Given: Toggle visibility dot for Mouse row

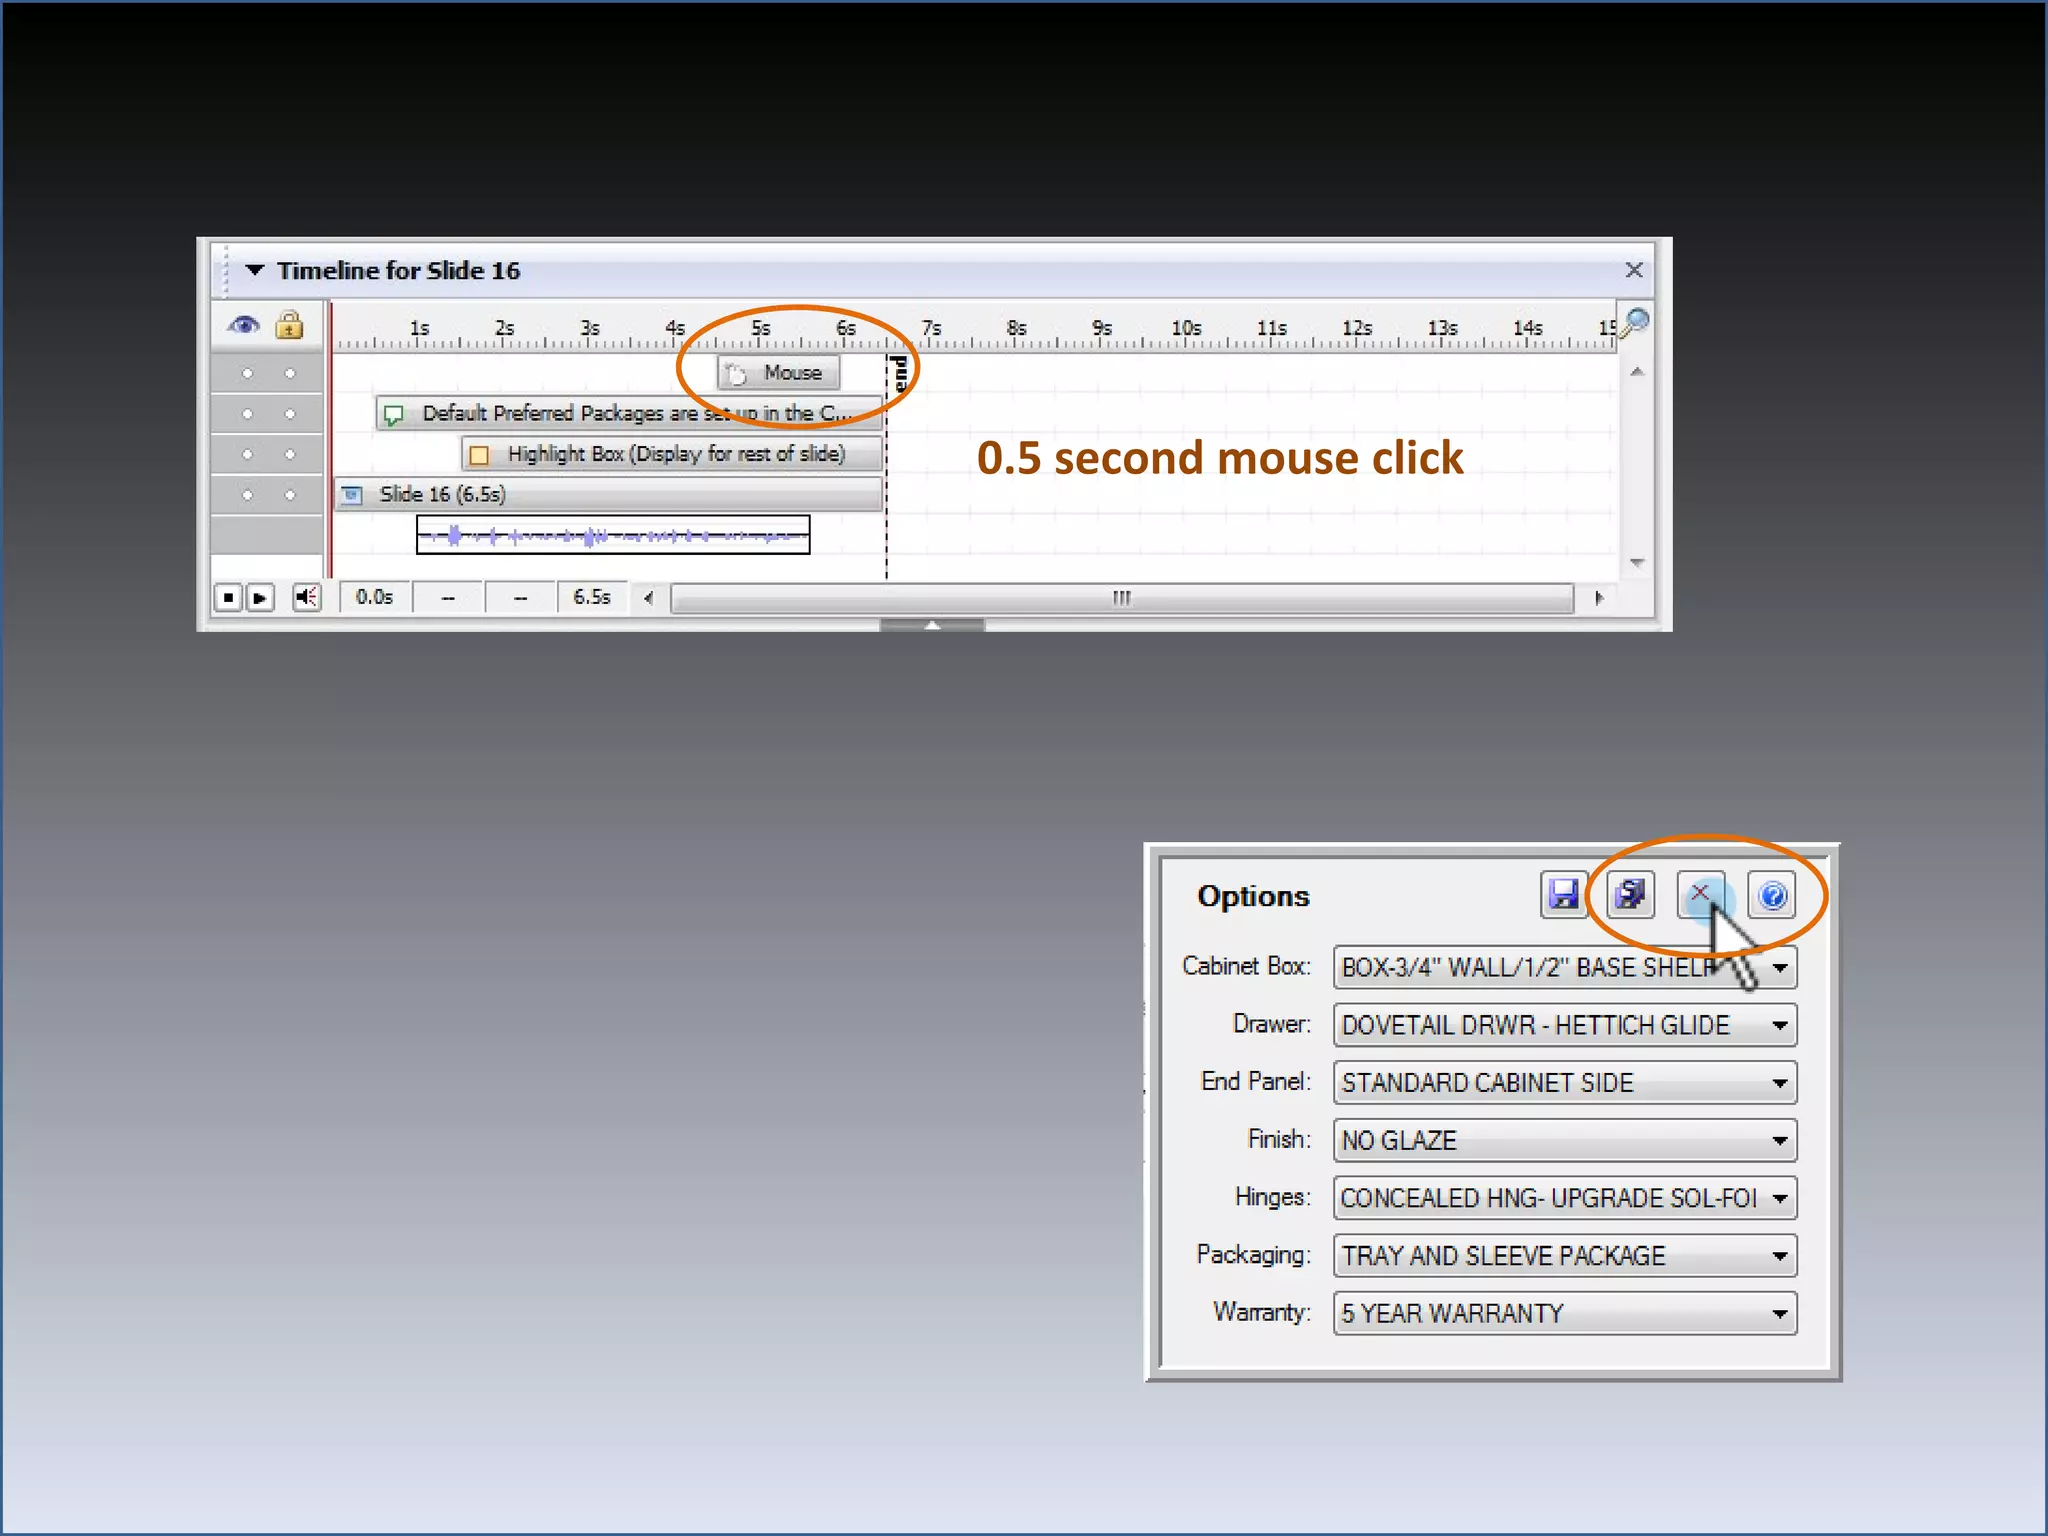Looking at the screenshot, I should point(247,373).
